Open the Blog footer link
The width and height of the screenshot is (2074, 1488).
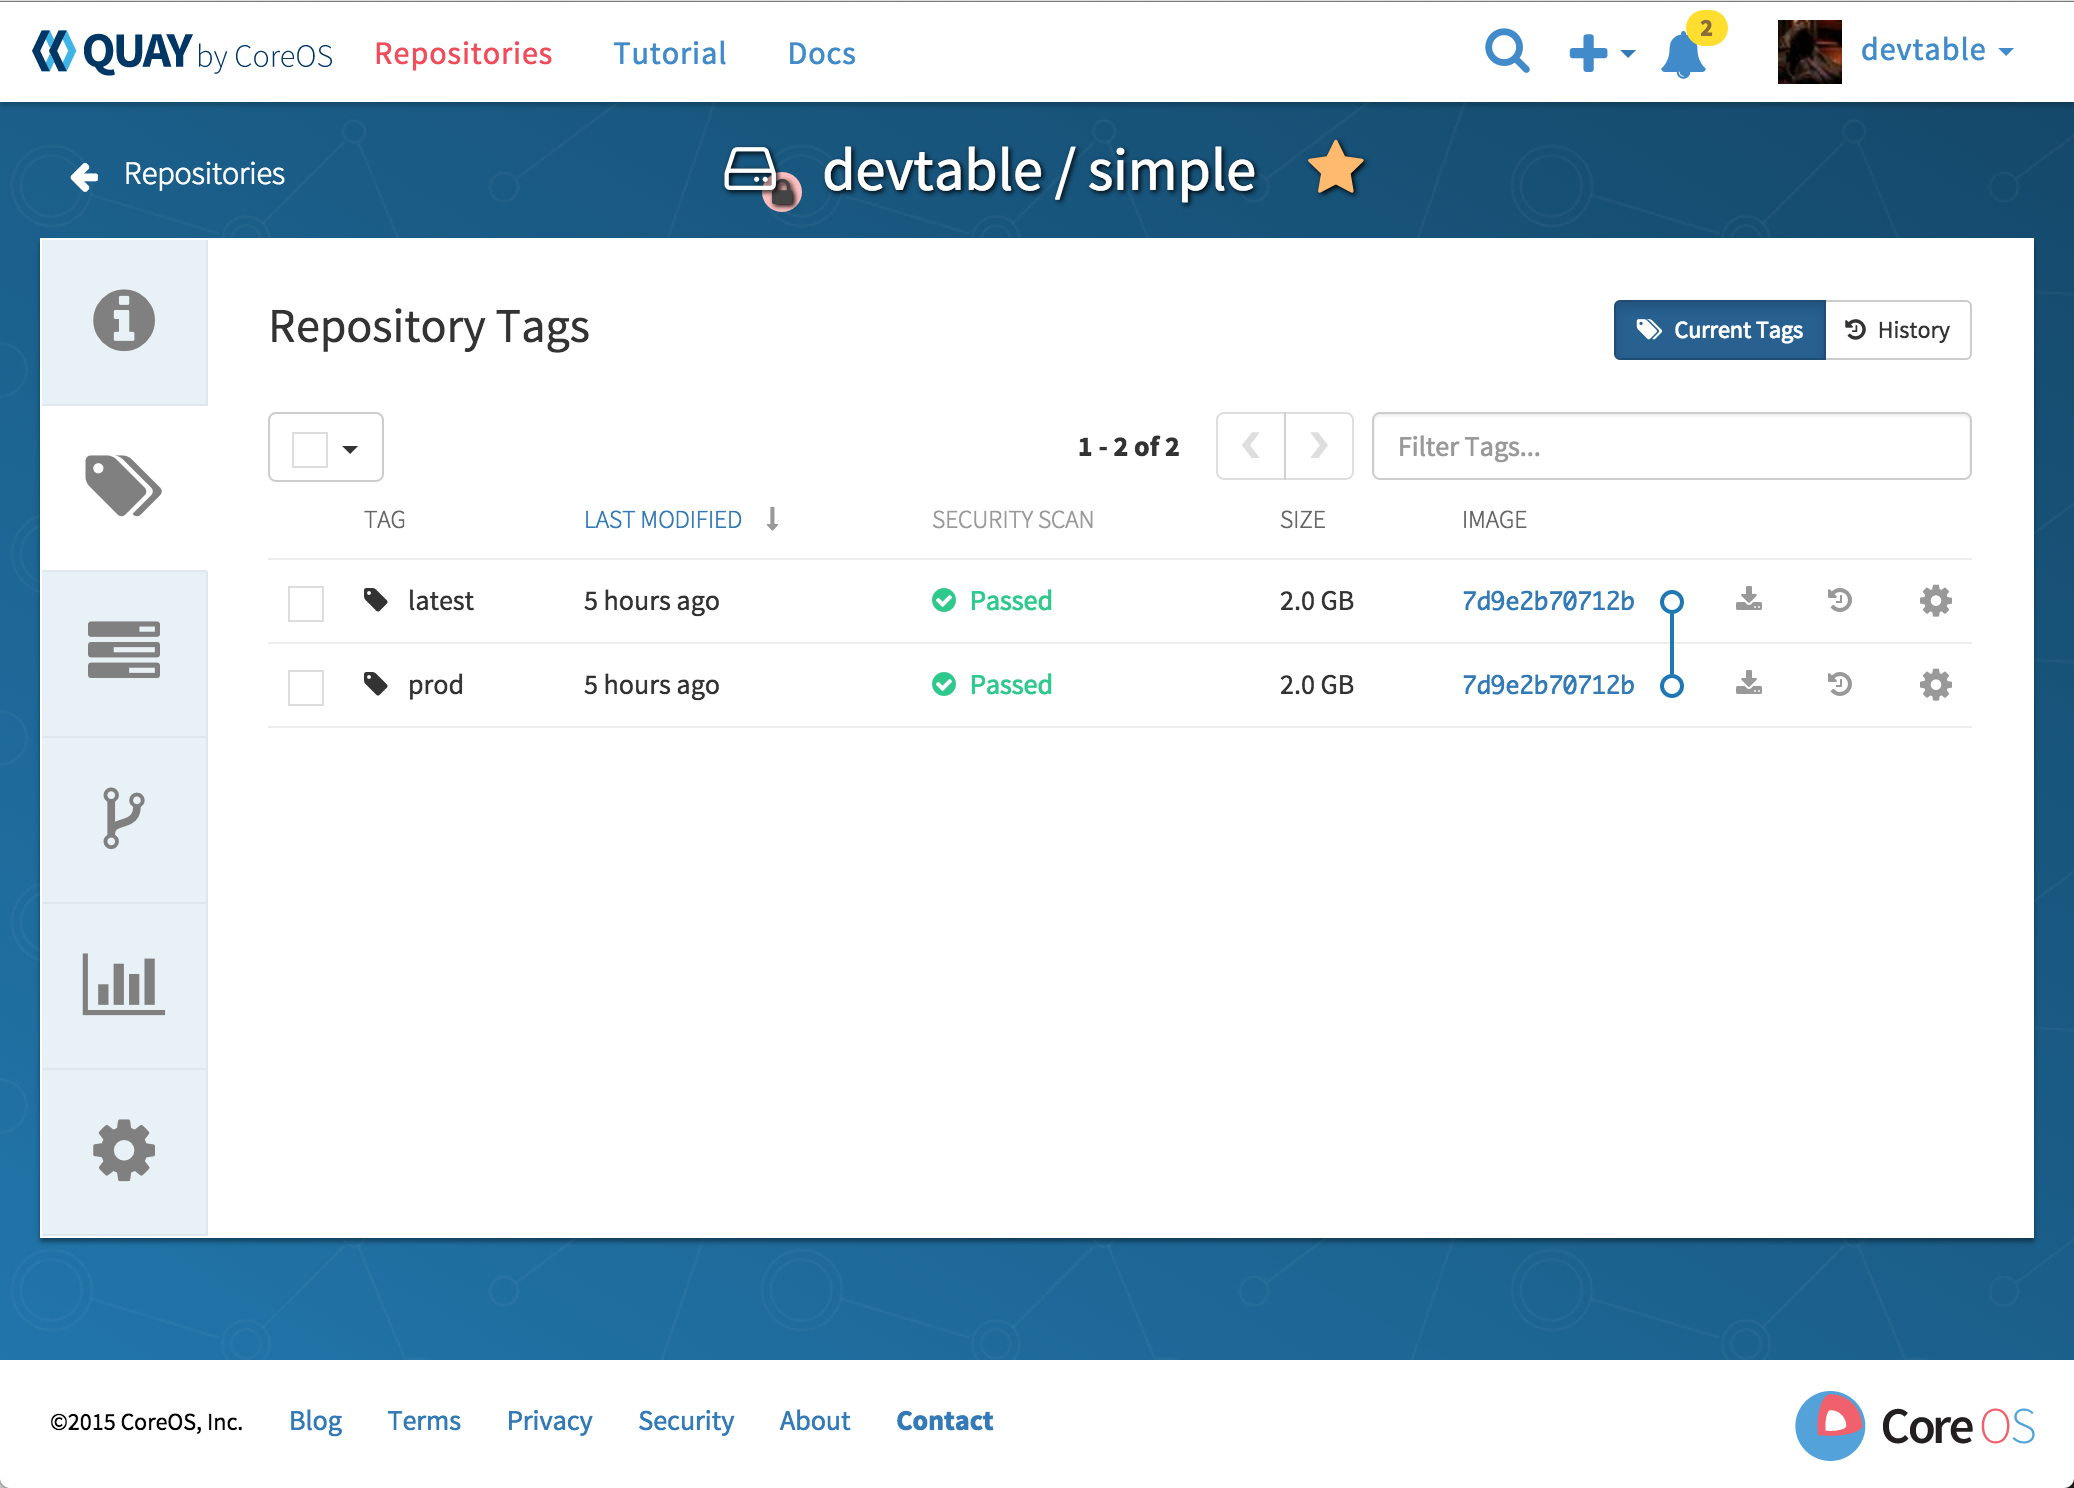coord(315,1421)
